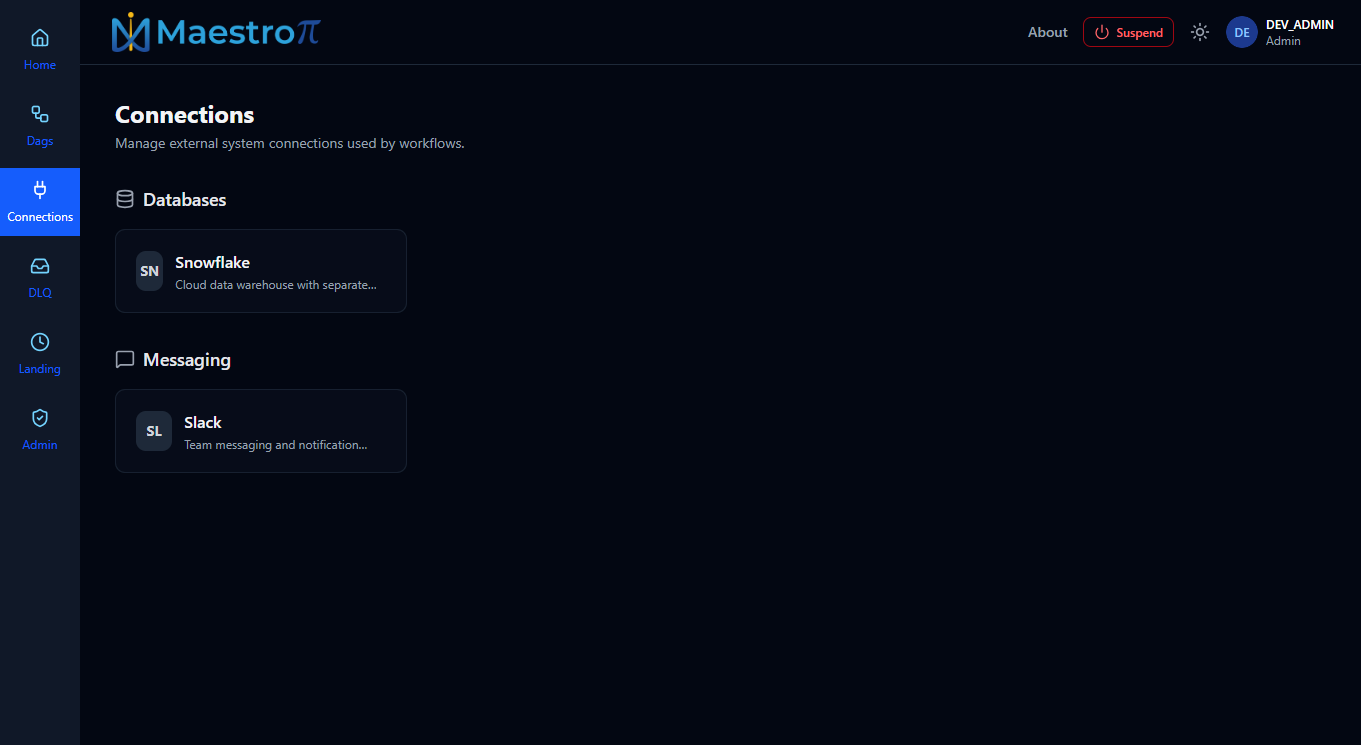Select the Connections plug icon
1361x745 pixels.
pyautogui.click(x=40, y=190)
